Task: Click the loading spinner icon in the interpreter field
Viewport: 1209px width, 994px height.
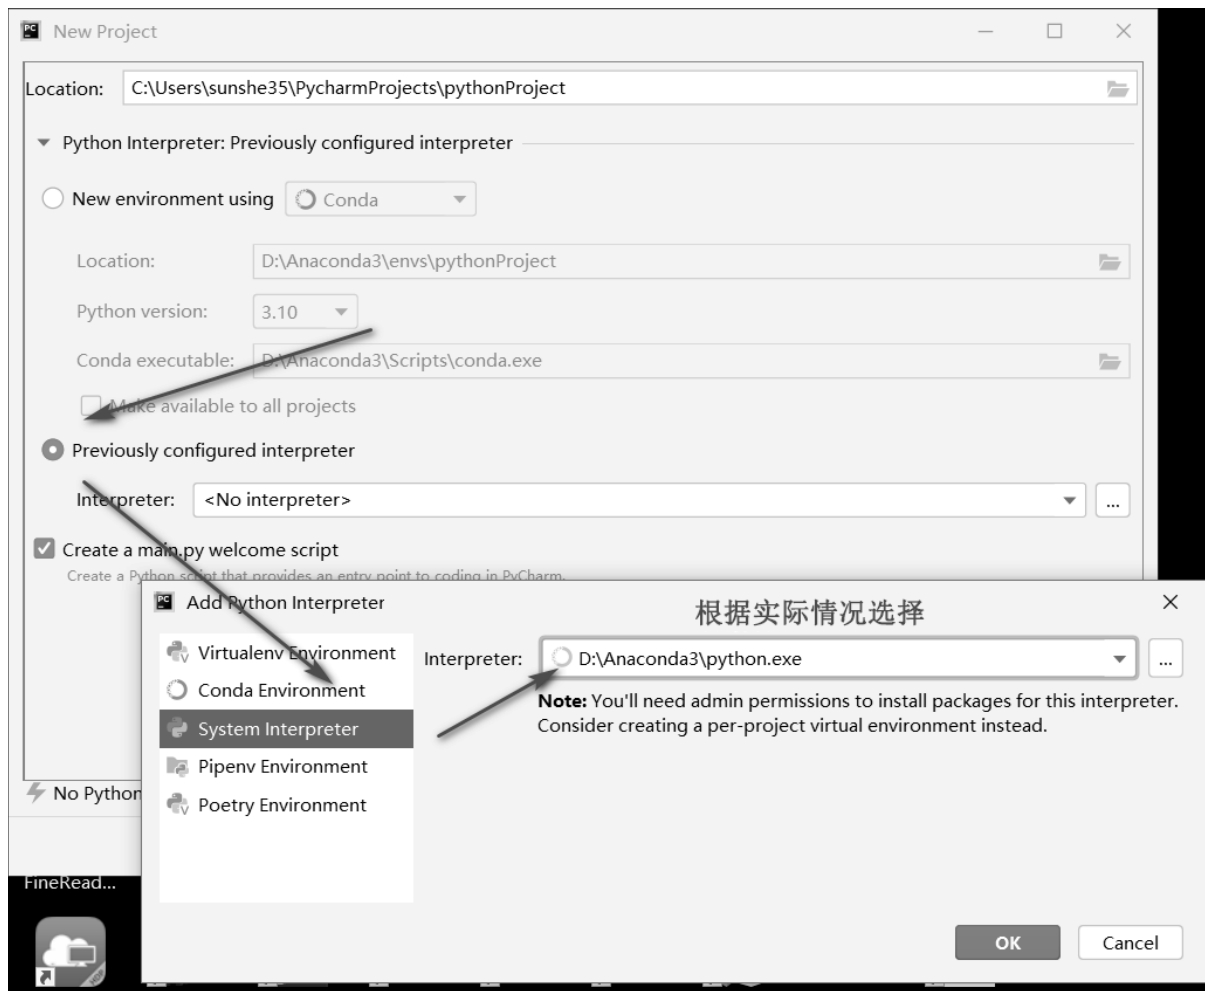Action: pyautogui.click(x=562, y=659)
